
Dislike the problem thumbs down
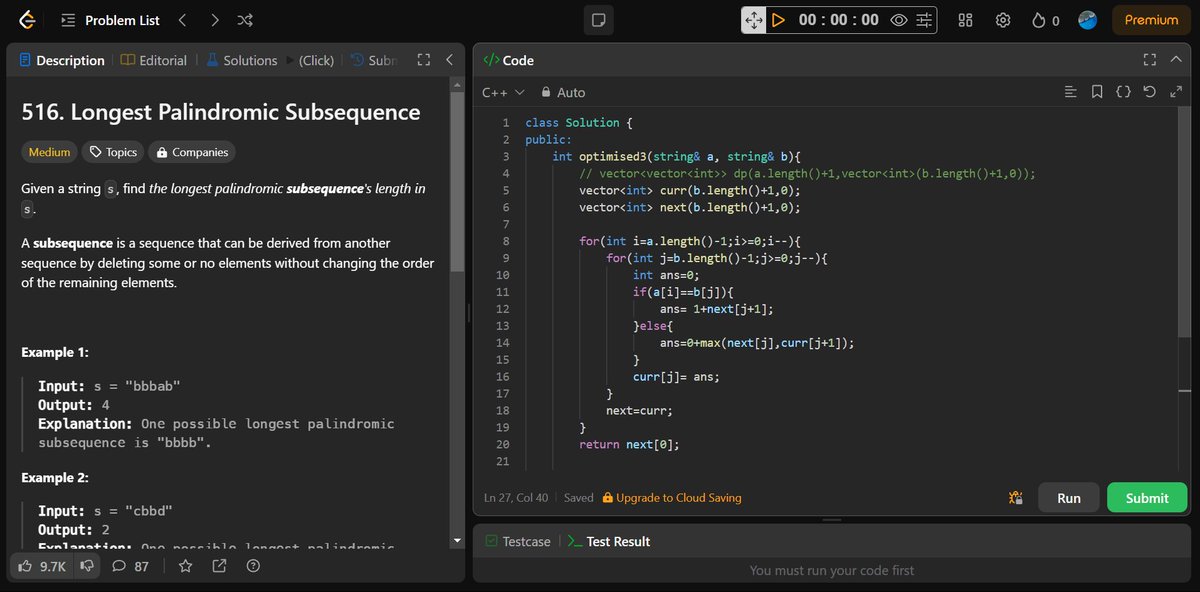(87, 566)
